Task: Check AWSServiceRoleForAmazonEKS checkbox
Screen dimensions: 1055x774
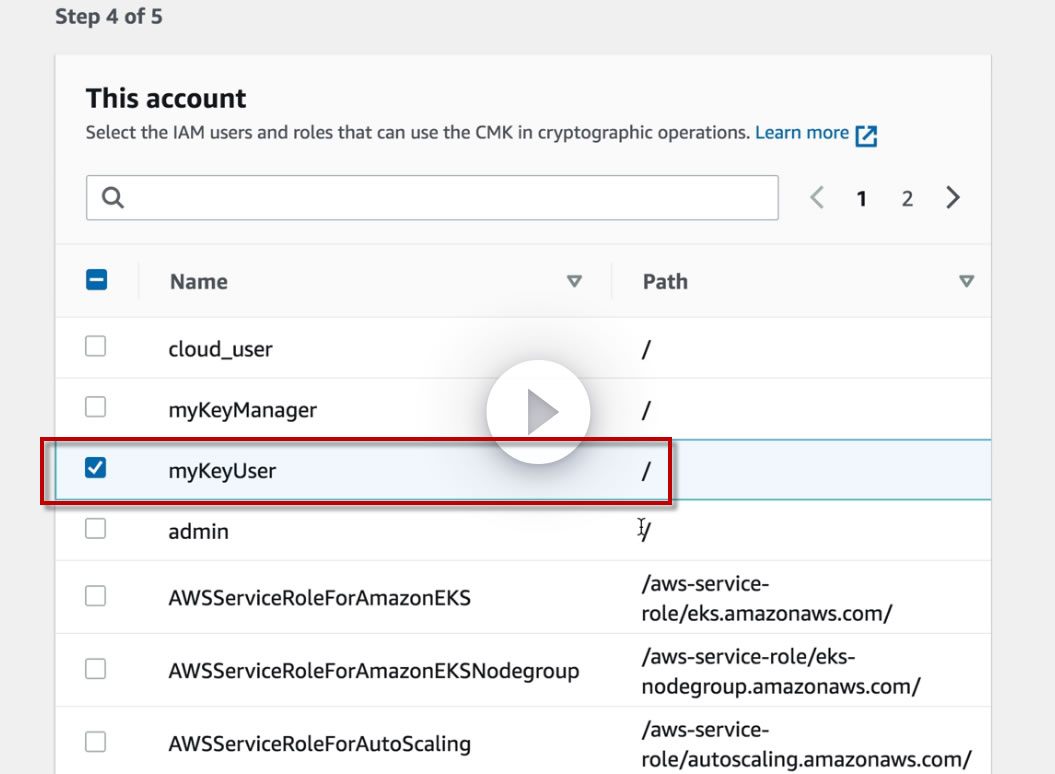Action: (x=95, y=596)
